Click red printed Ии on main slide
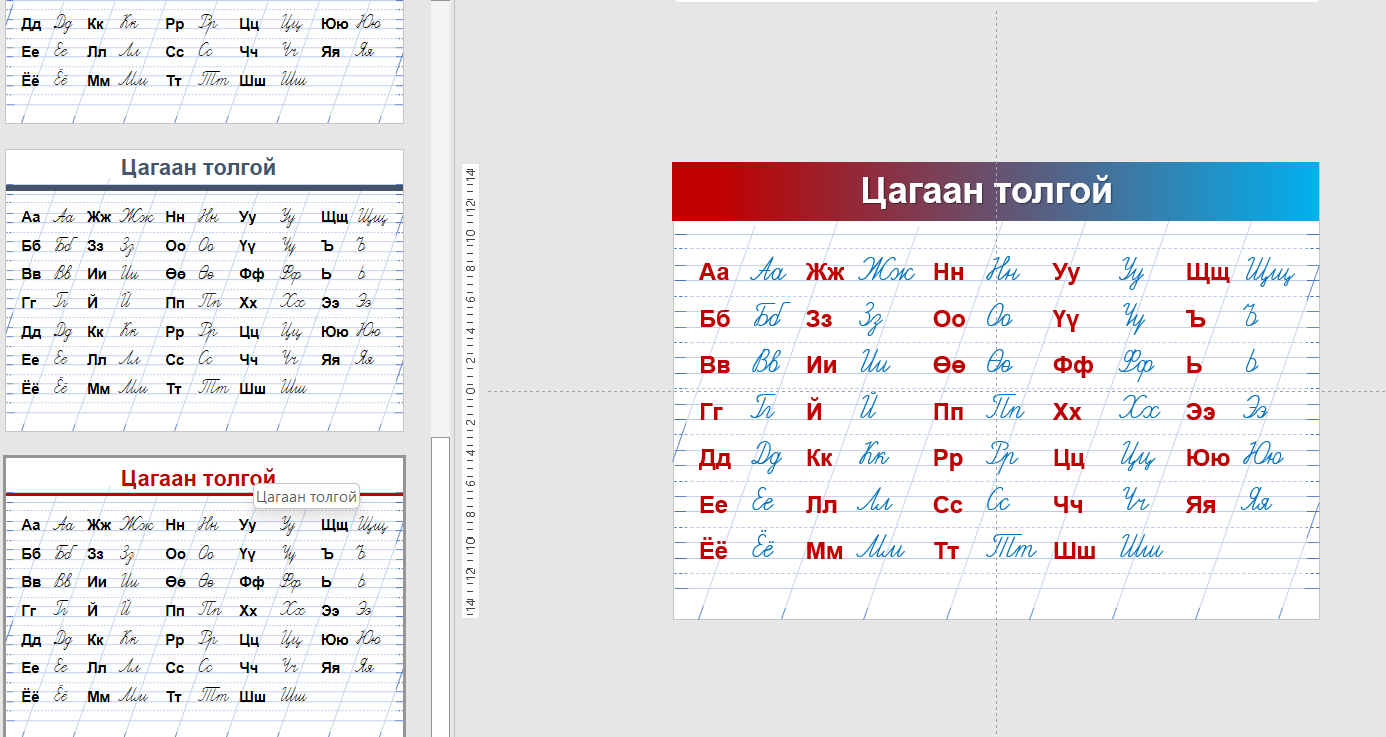Screen dimensions: 1386x737 tap(821, 365)
